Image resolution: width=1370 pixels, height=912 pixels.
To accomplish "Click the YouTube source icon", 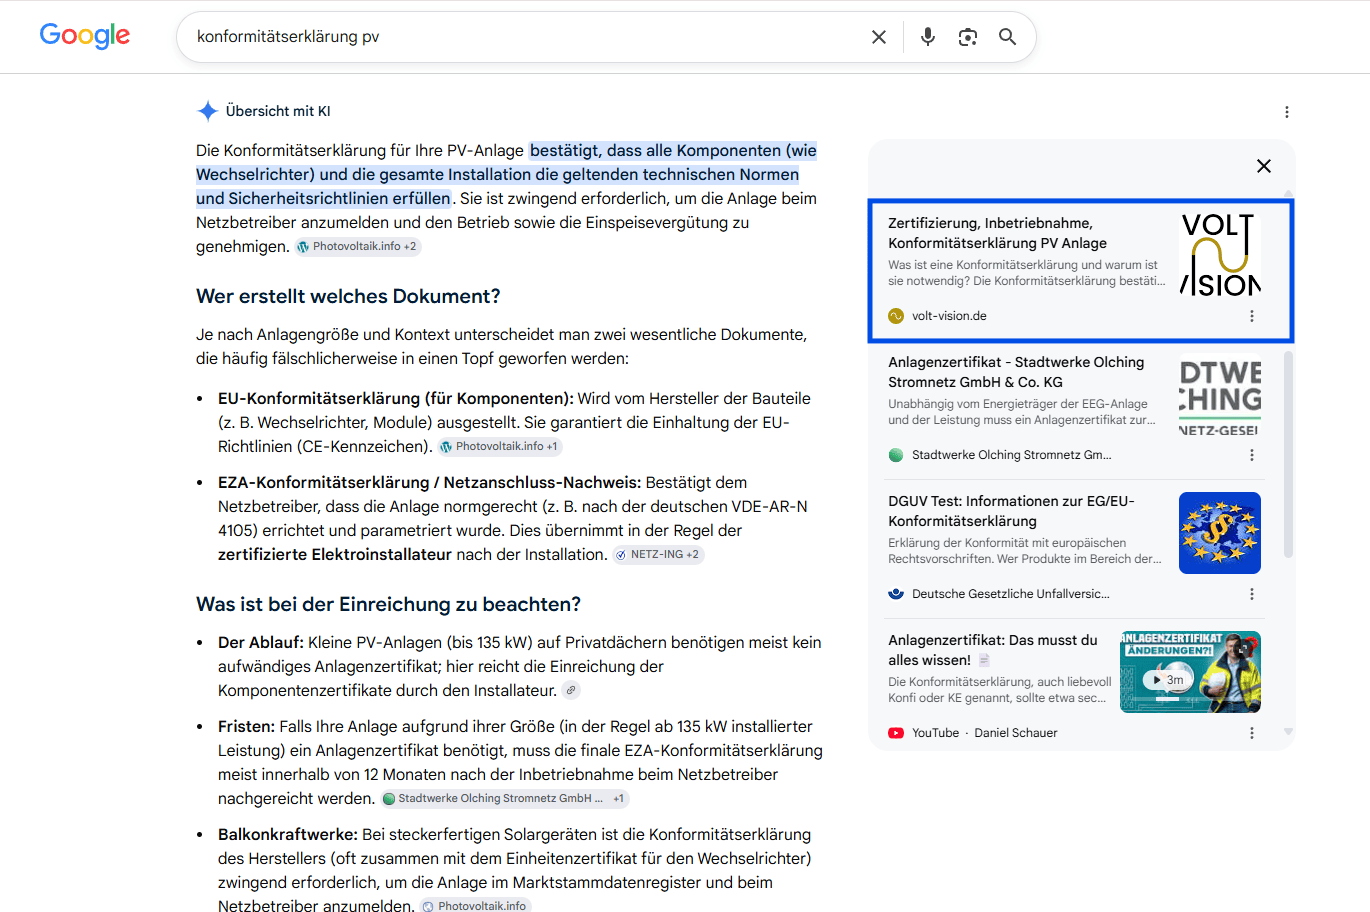I will (x=896, y=733).
